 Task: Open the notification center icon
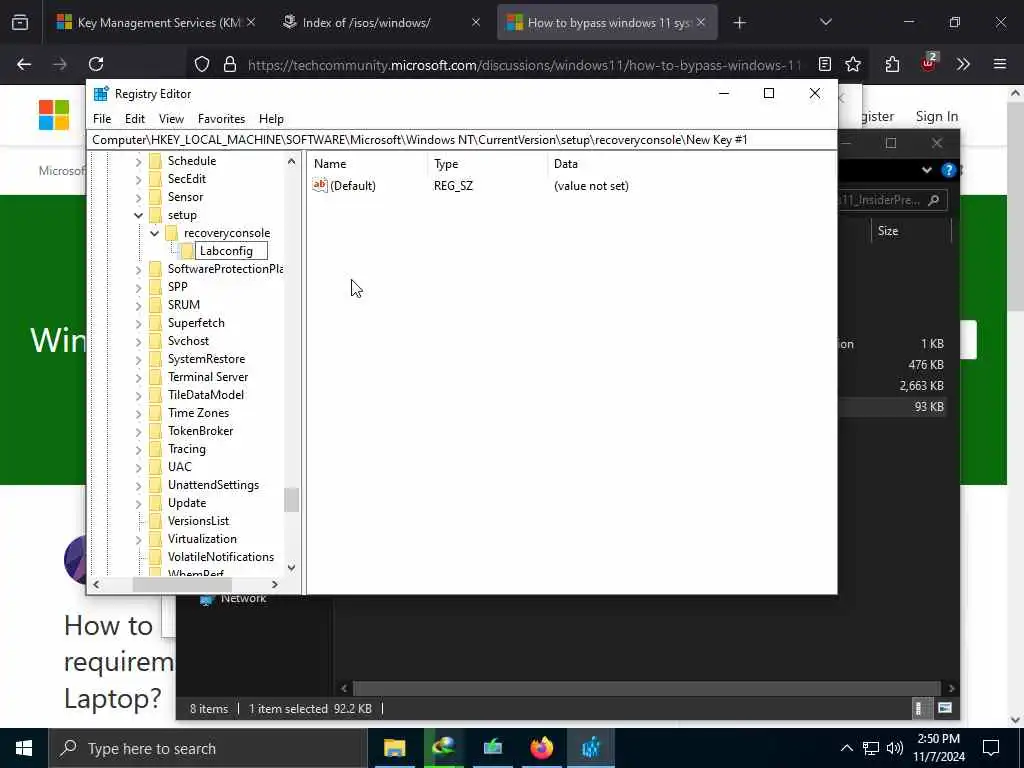point(991,748)
